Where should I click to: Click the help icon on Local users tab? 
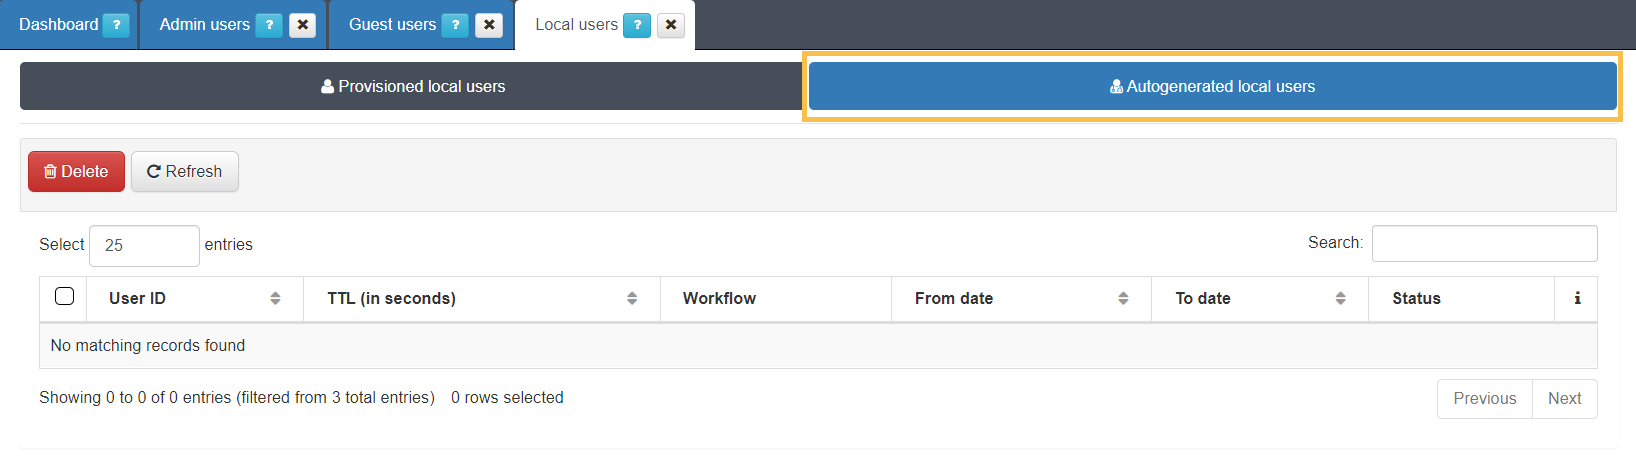637,25
